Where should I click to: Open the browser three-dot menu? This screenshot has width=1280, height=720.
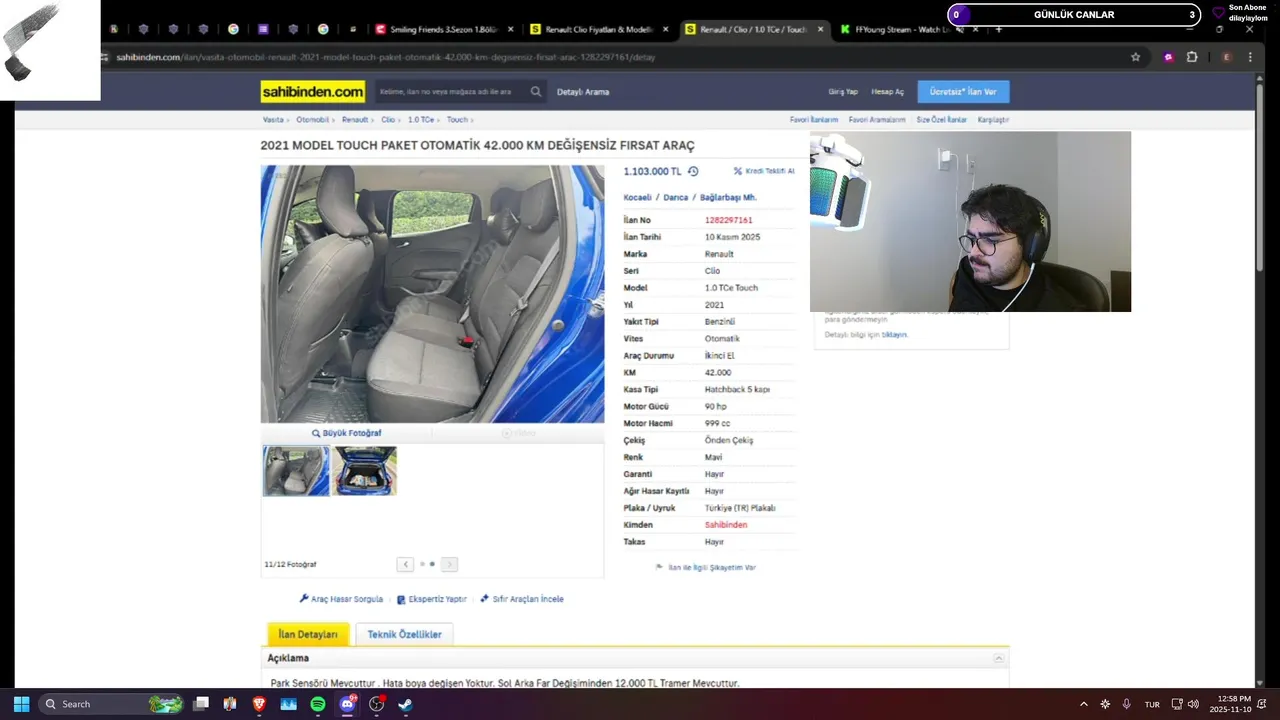(x=1250, y=57)
